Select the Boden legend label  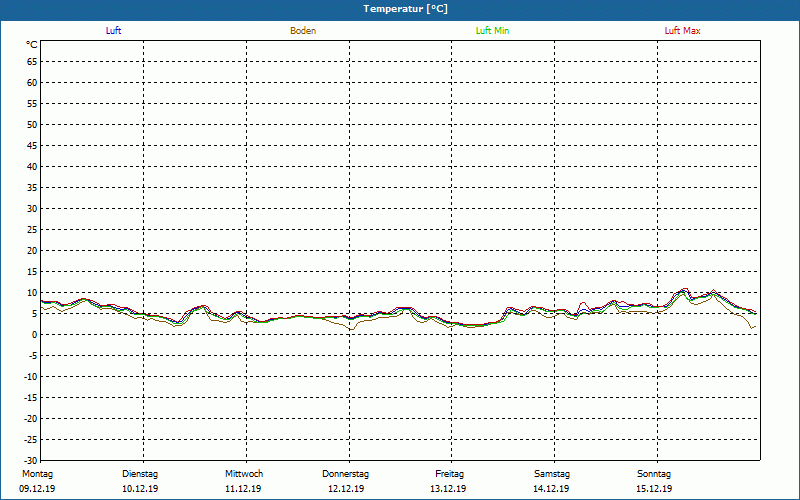[303, 31]
